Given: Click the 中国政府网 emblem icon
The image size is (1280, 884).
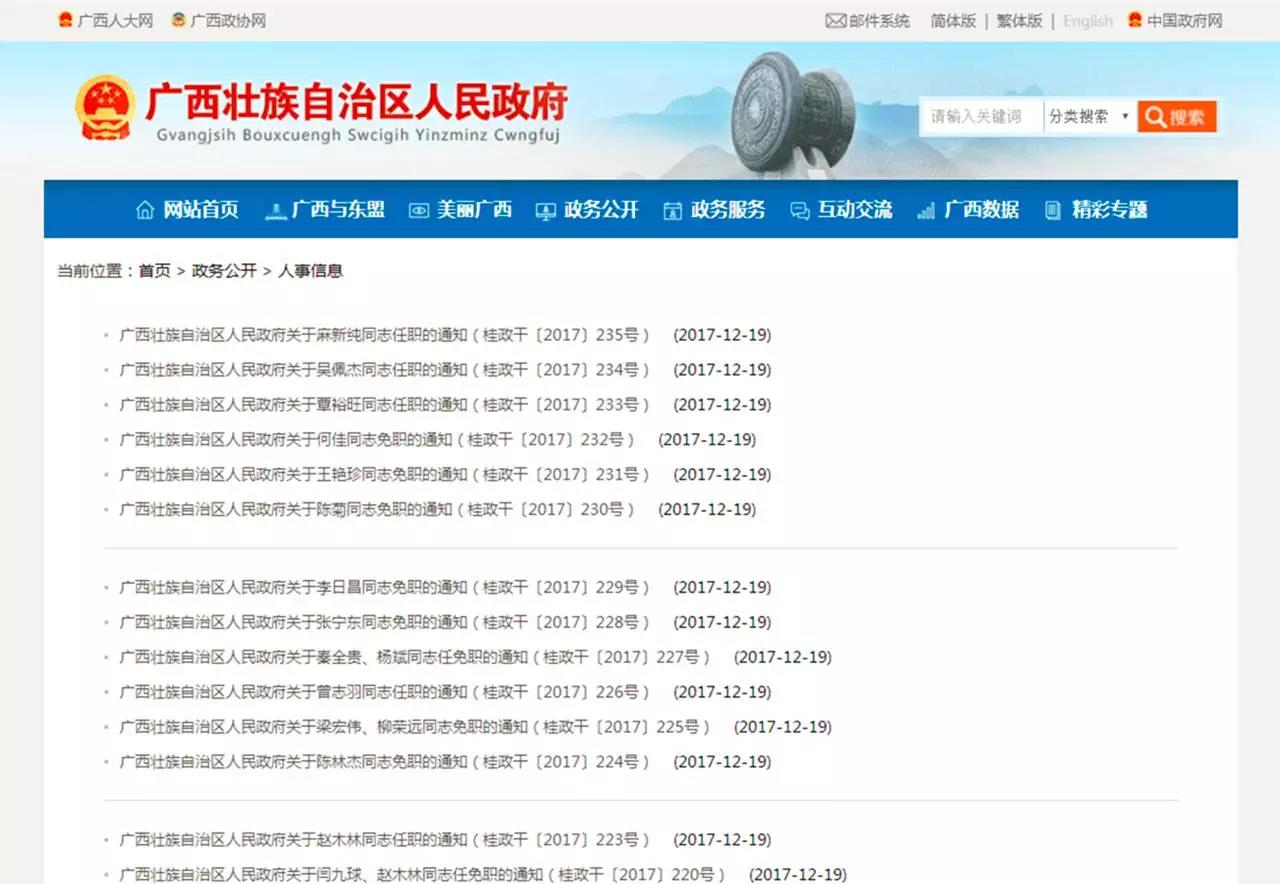Looking at the screenshot, I should tap(1135, 20).
